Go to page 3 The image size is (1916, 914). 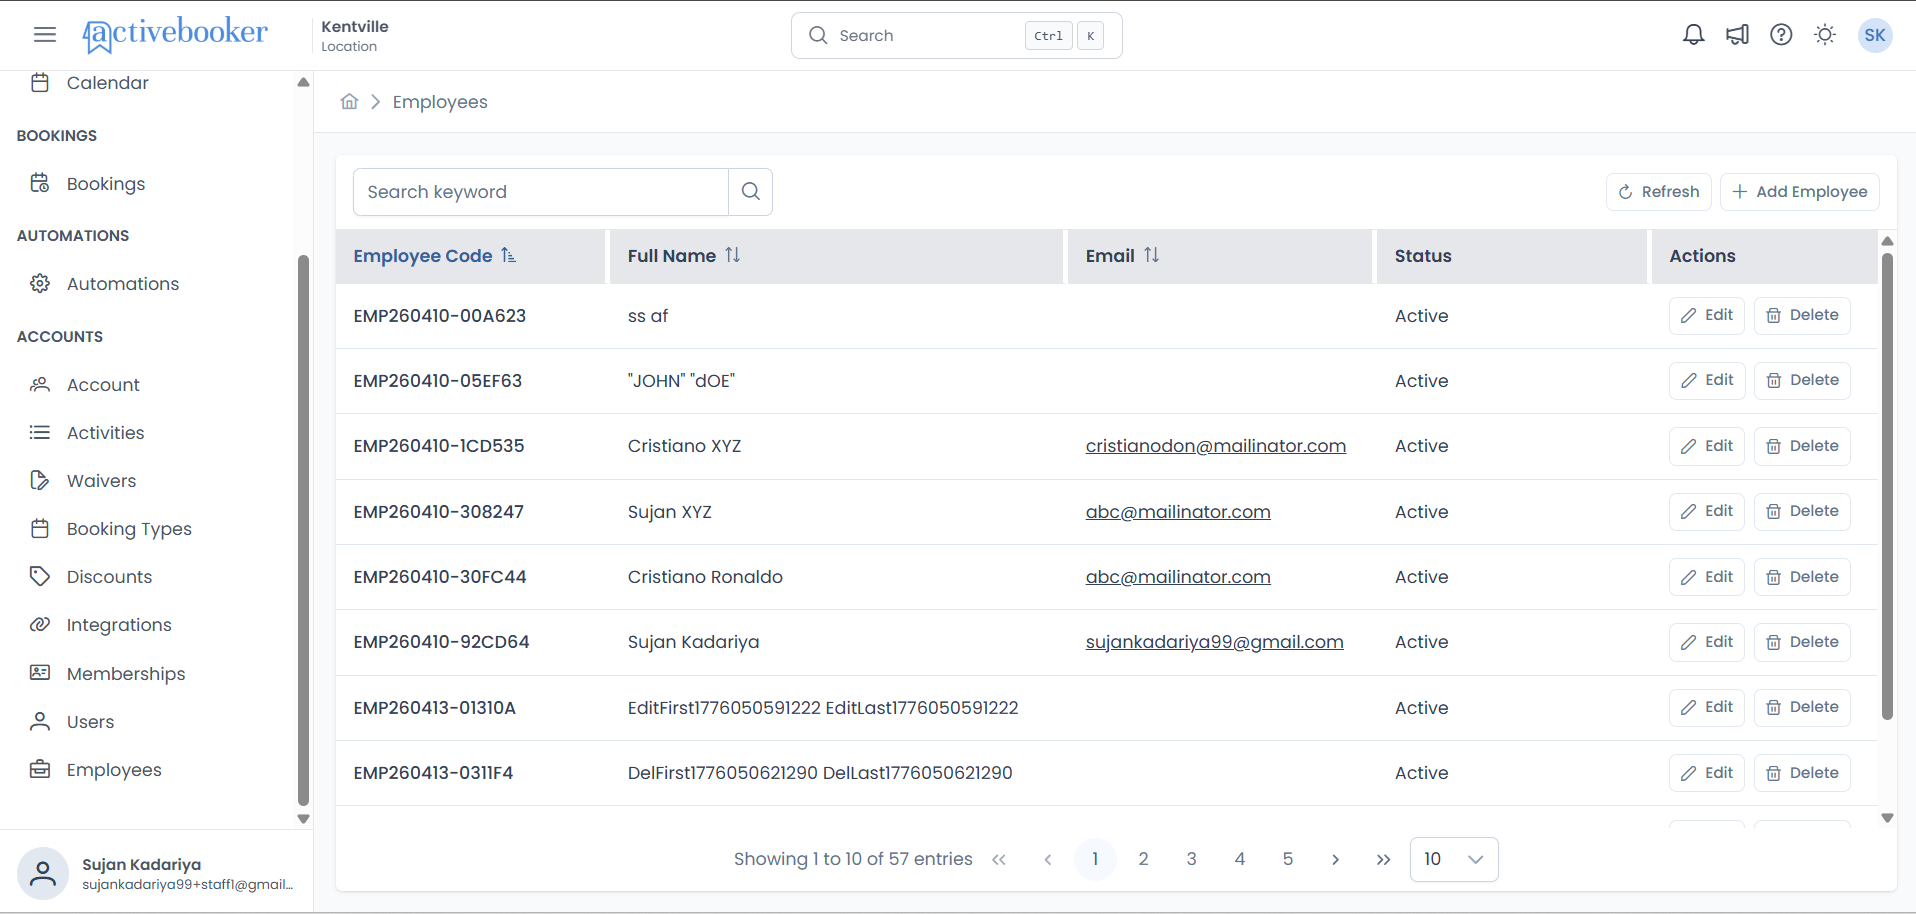(1191, 859)
